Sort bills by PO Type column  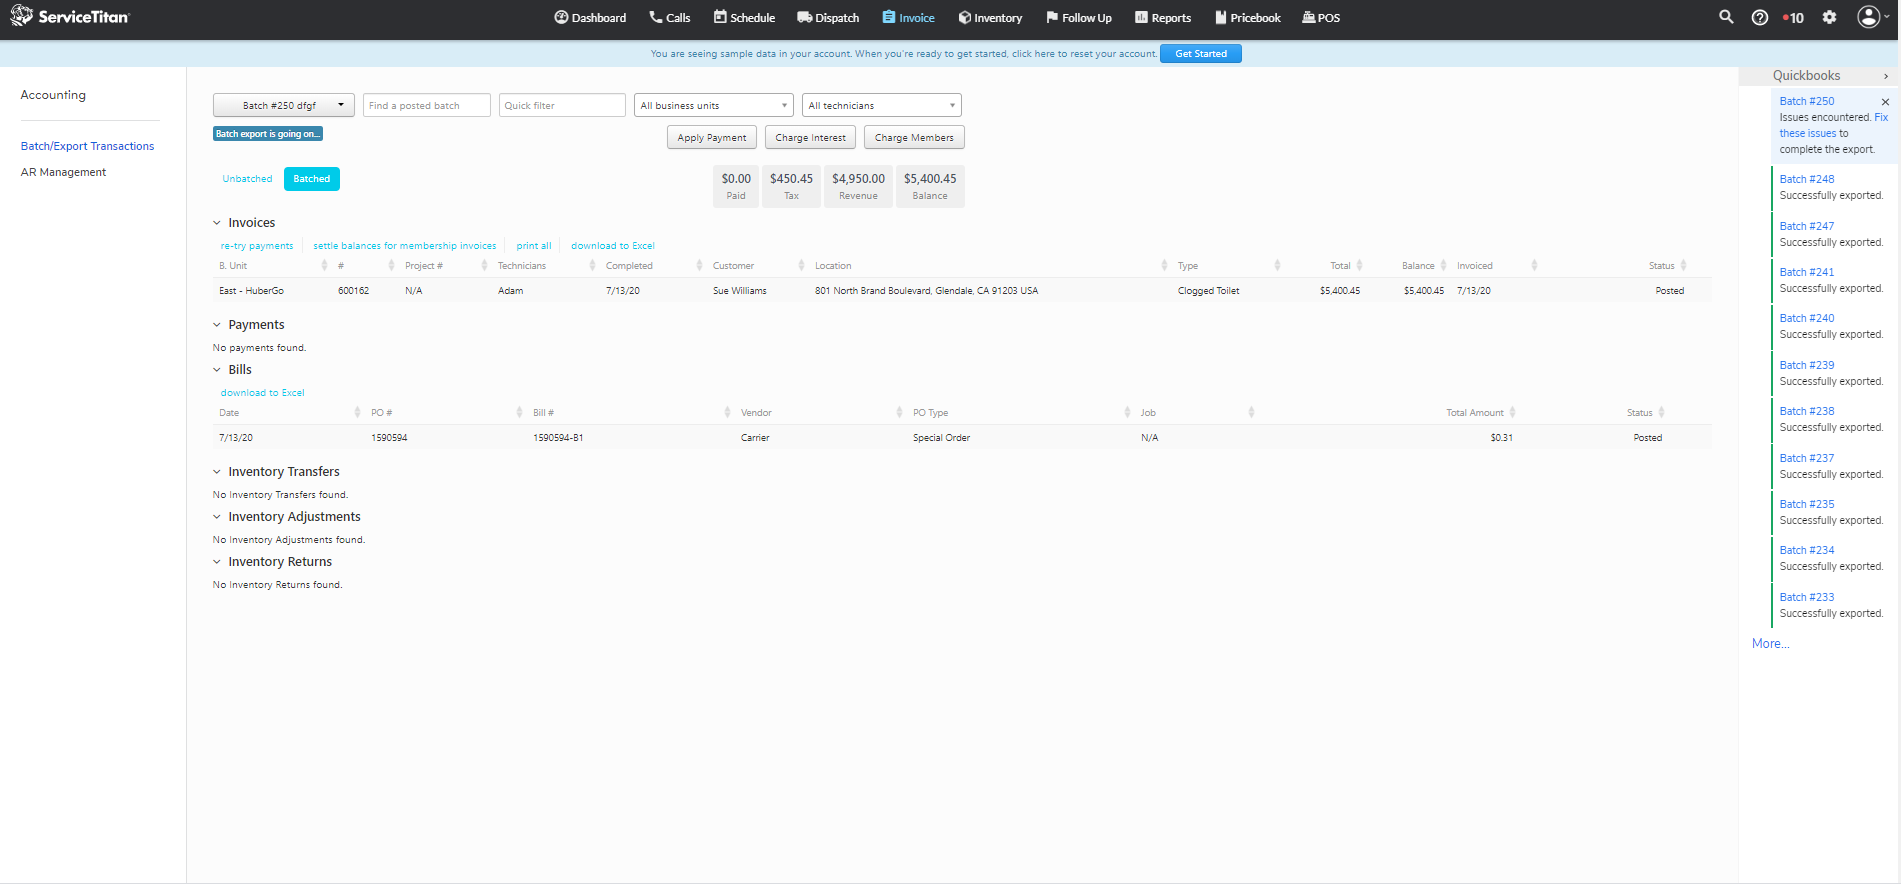pyautogui.click(x=1127, y=413)
